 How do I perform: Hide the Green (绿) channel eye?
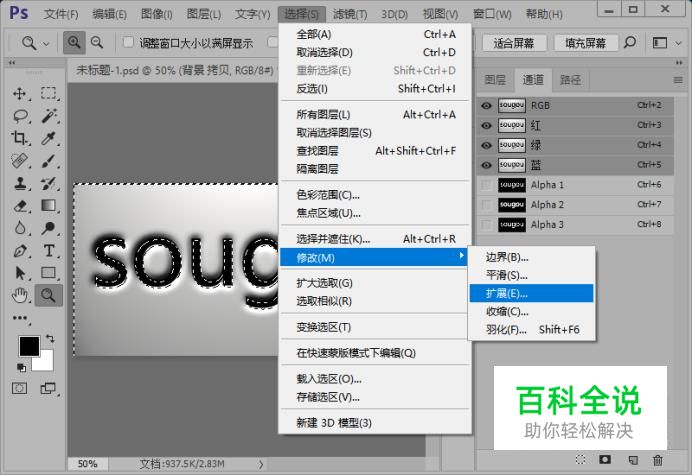point(486,145)
